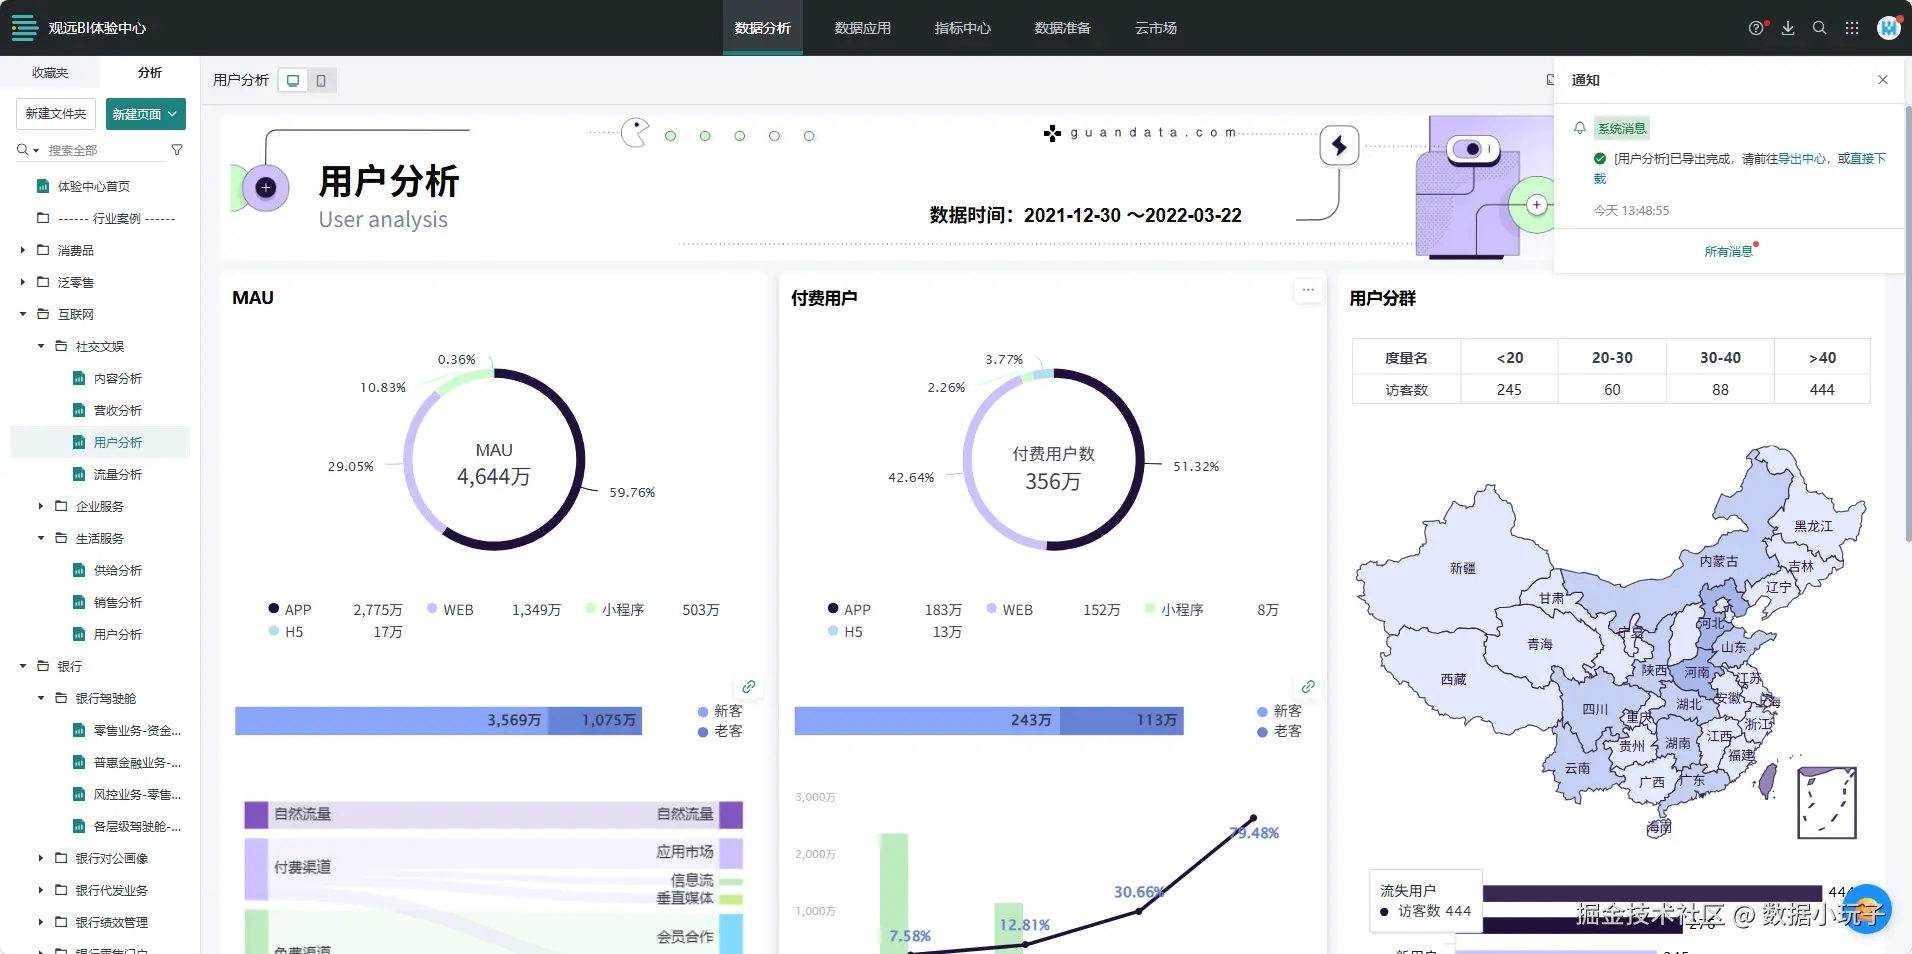Close the notification panel
Image resolution: width=1912 pixels, height=954 pixels.
[x=1883, y=80]
